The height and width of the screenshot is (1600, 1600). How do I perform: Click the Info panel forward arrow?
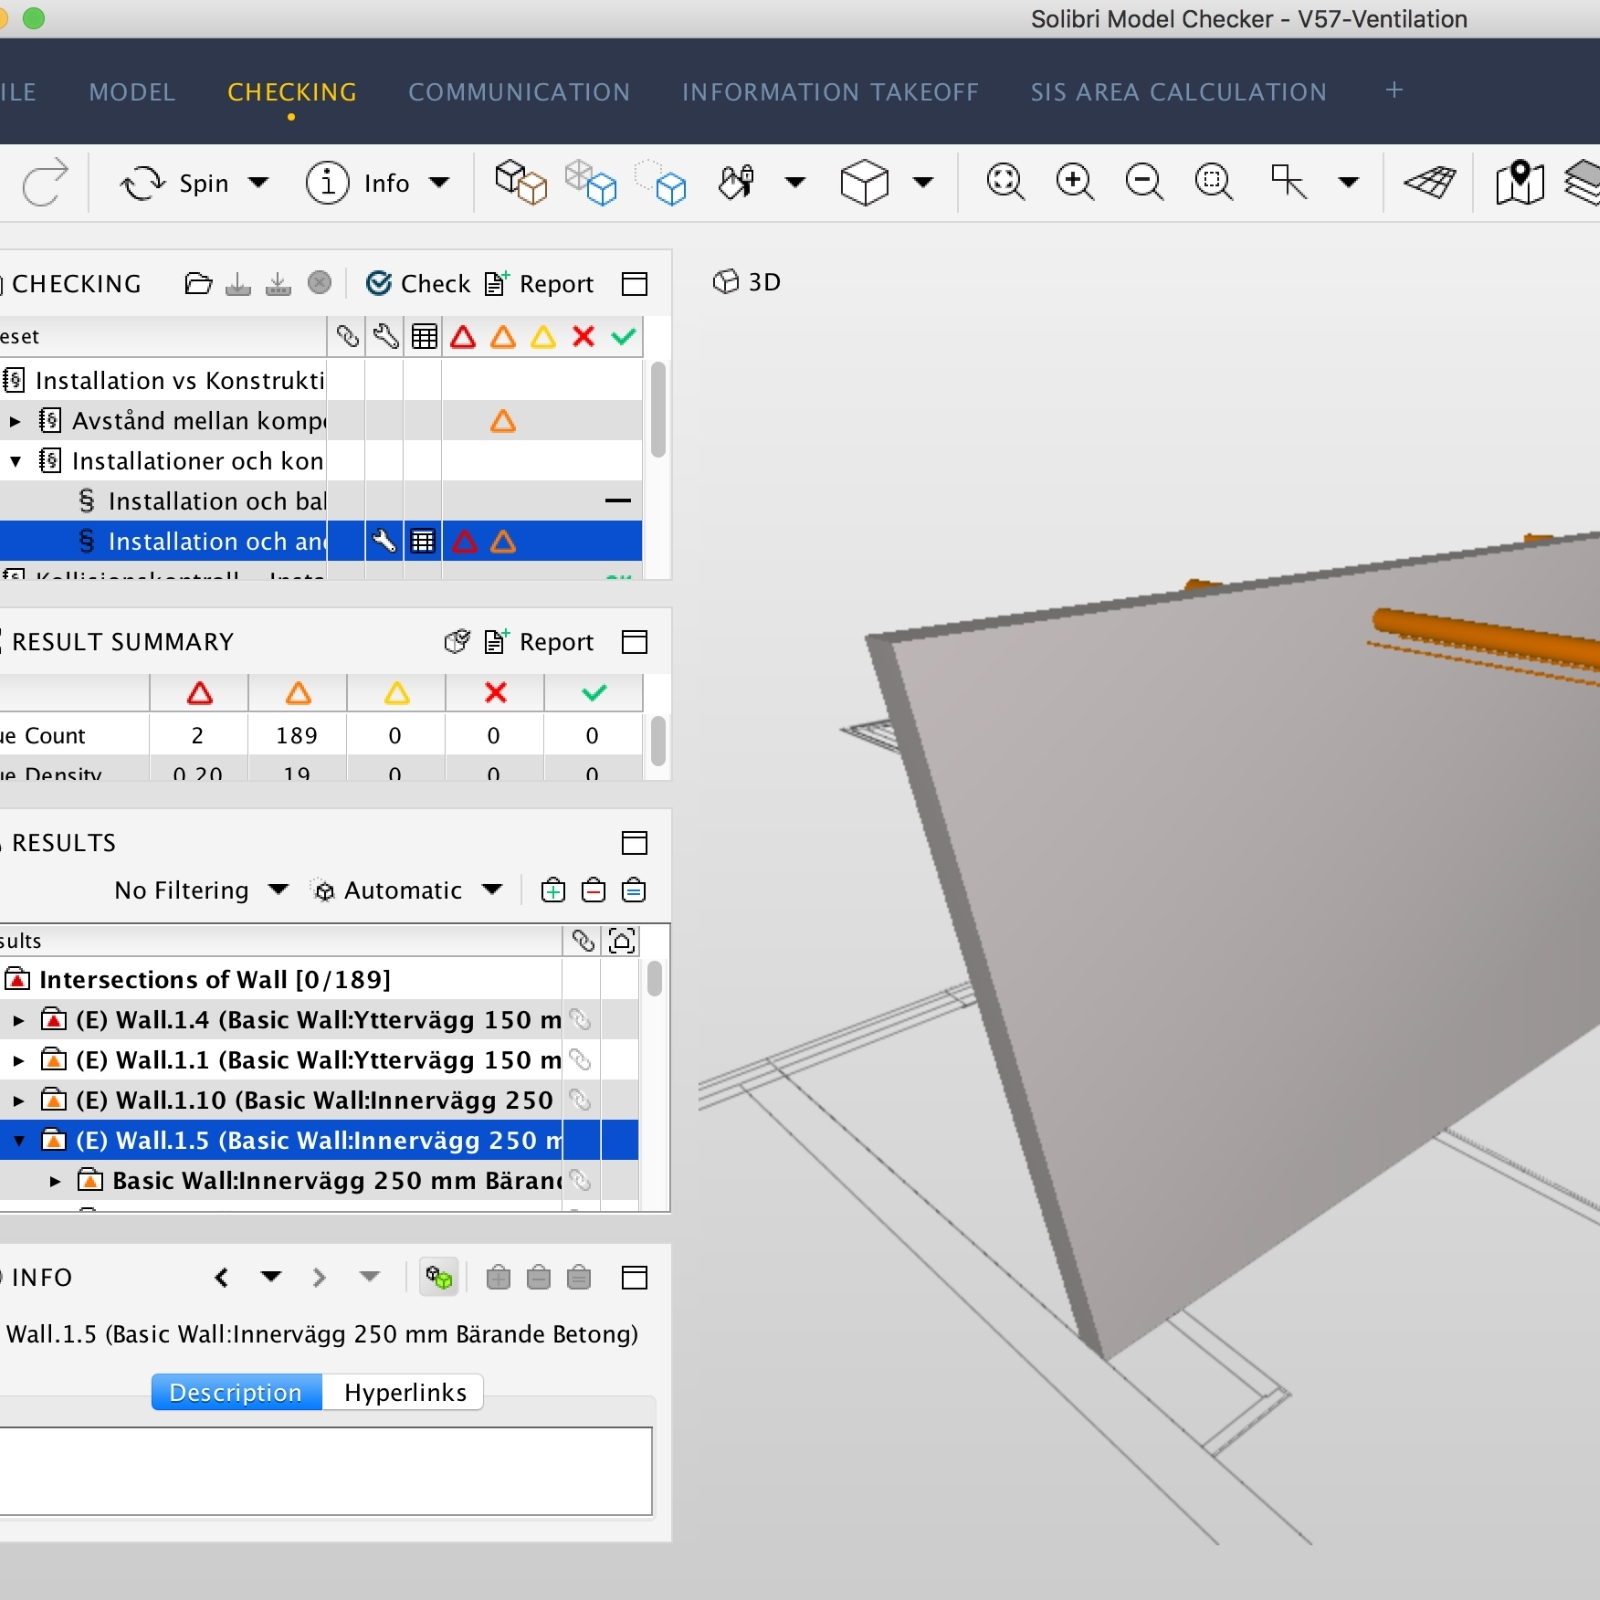319,1277
